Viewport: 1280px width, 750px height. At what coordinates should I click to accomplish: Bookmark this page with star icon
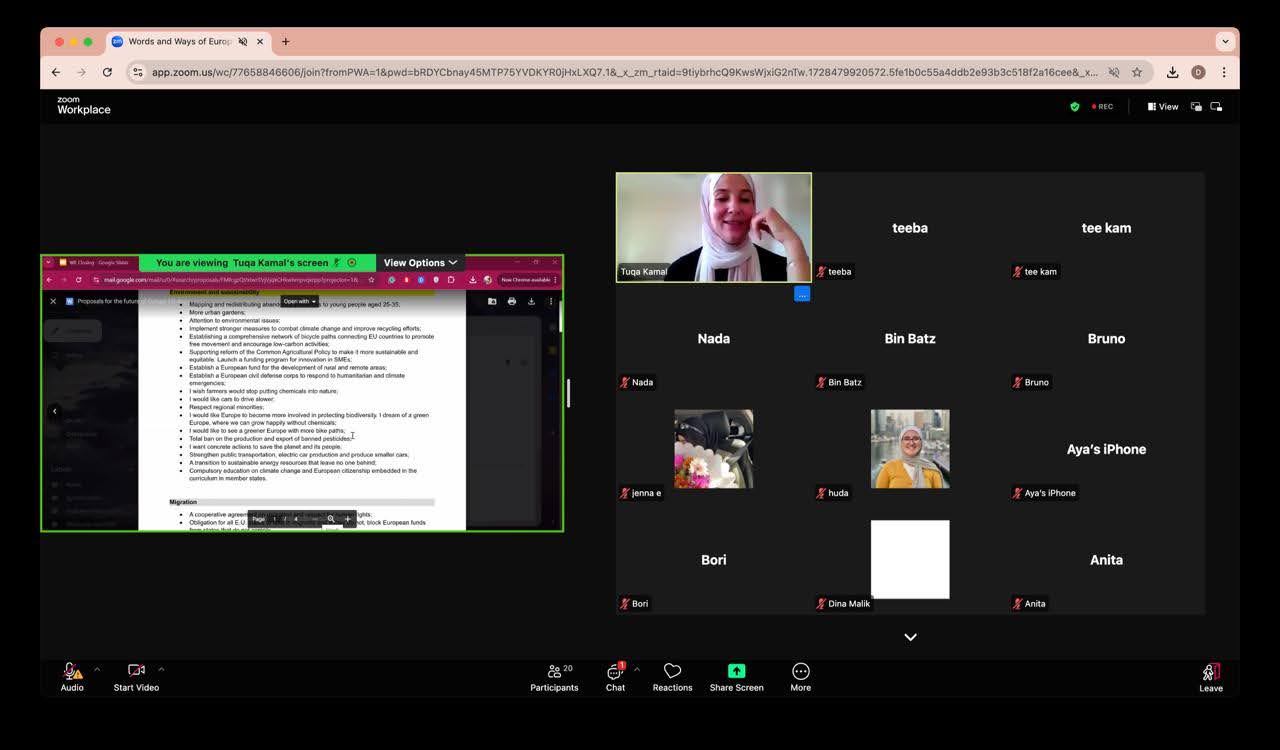(1137, 72)
